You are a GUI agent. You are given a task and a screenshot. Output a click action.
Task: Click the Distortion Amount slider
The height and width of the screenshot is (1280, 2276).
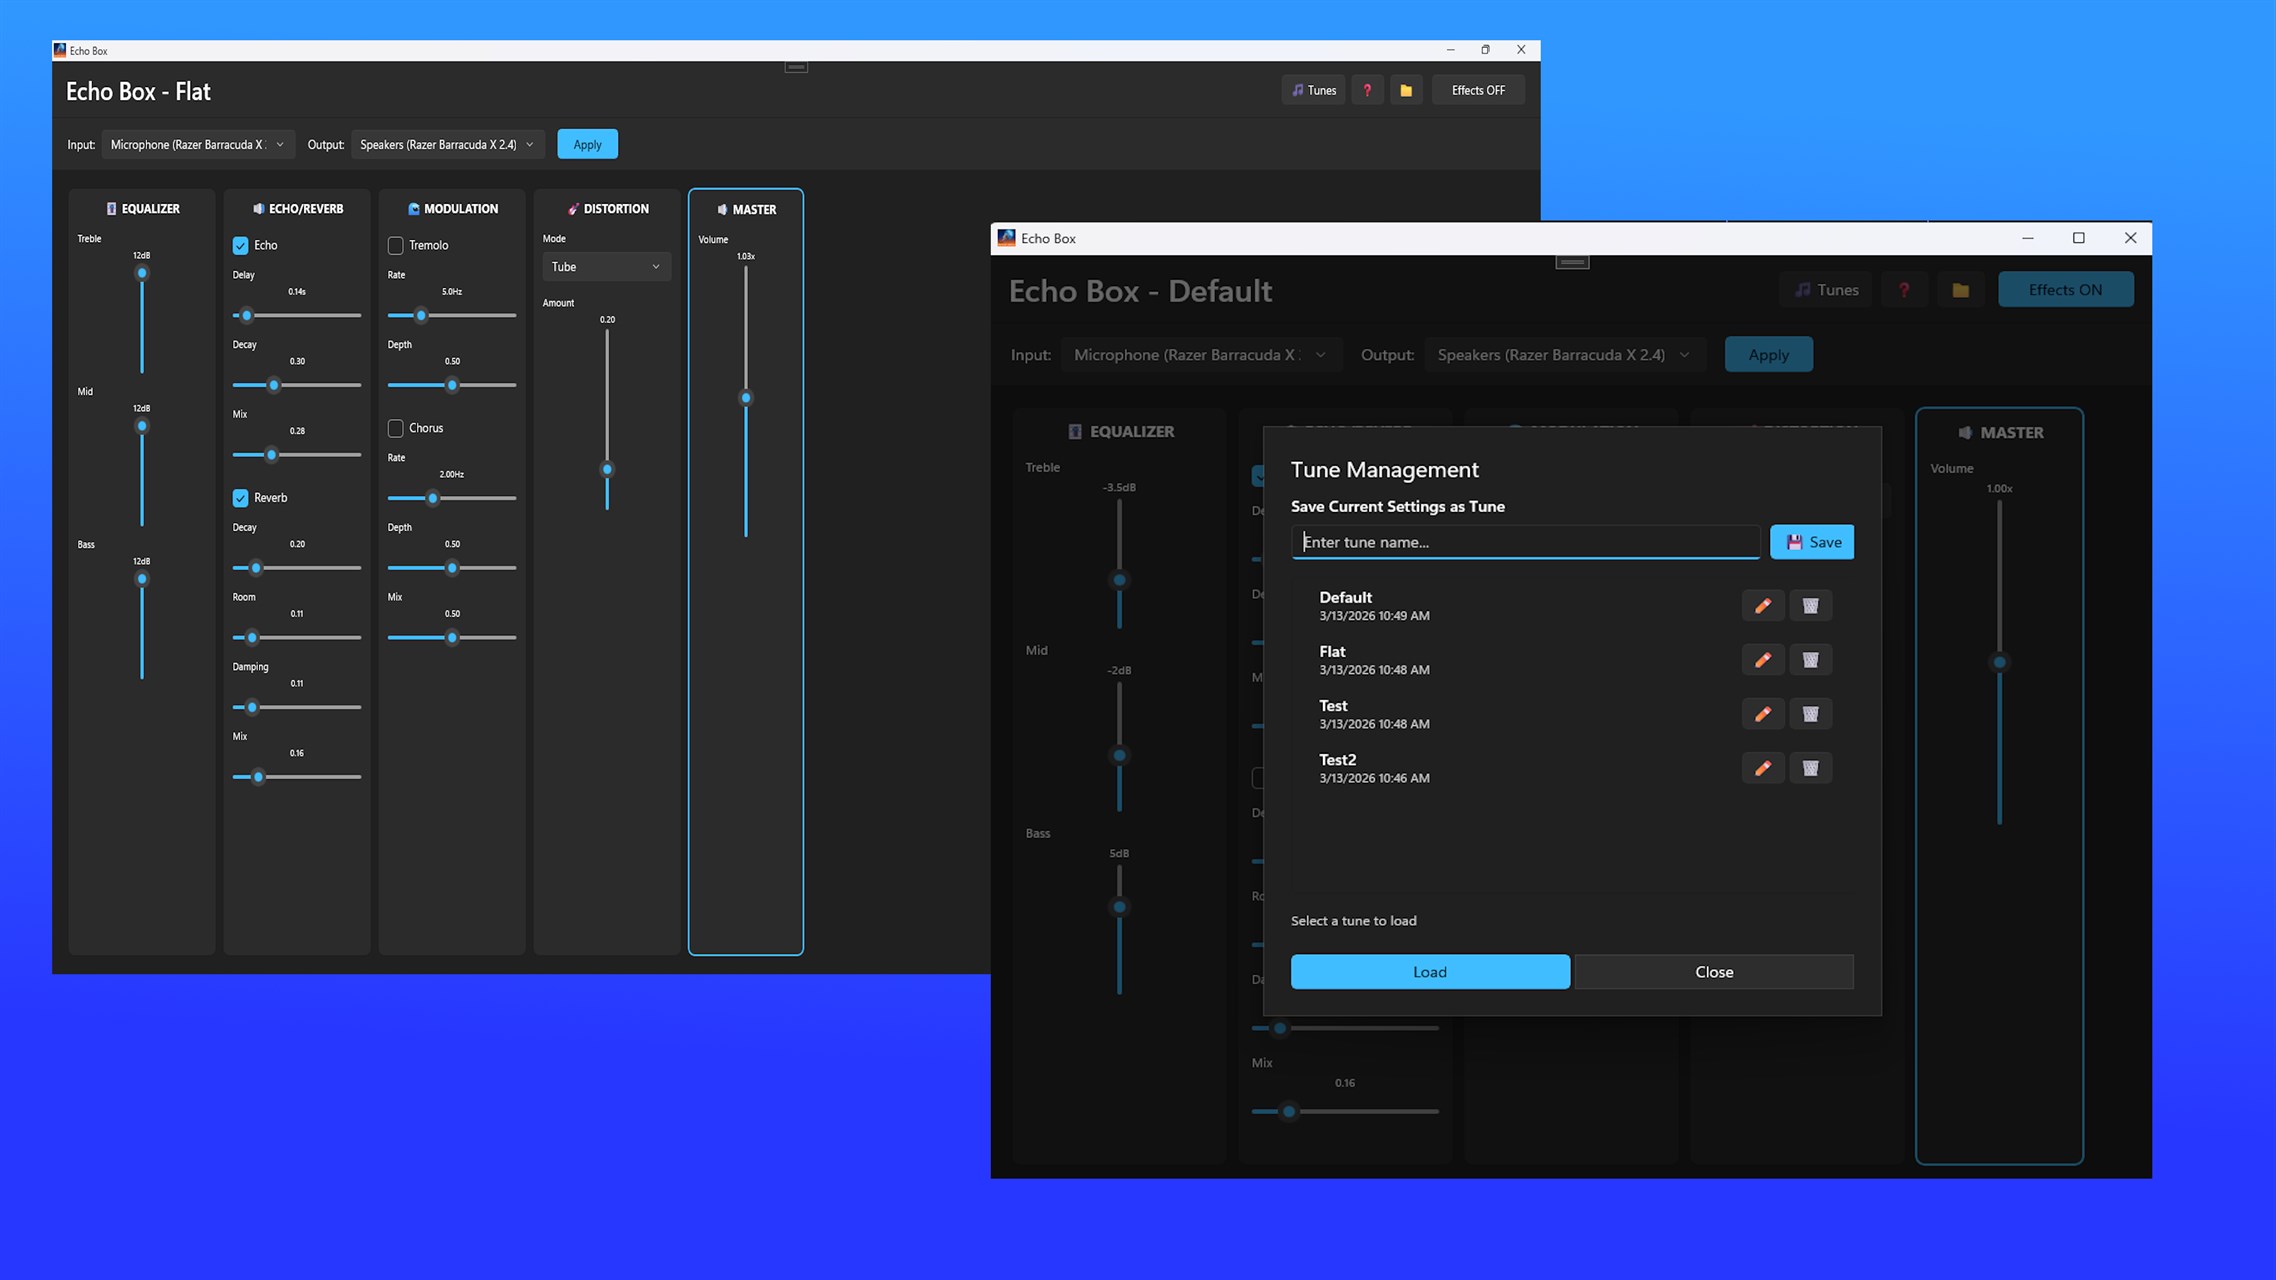(607, 419)
